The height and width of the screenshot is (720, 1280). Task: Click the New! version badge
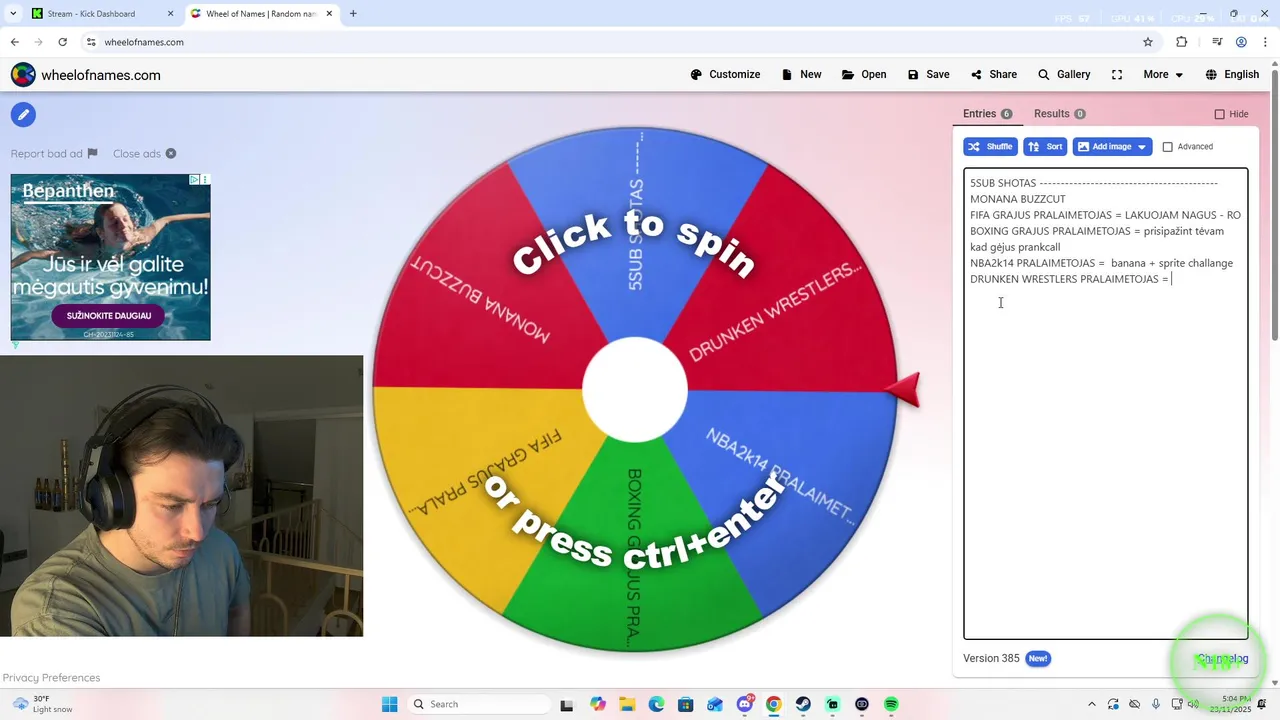point(1038,658)
